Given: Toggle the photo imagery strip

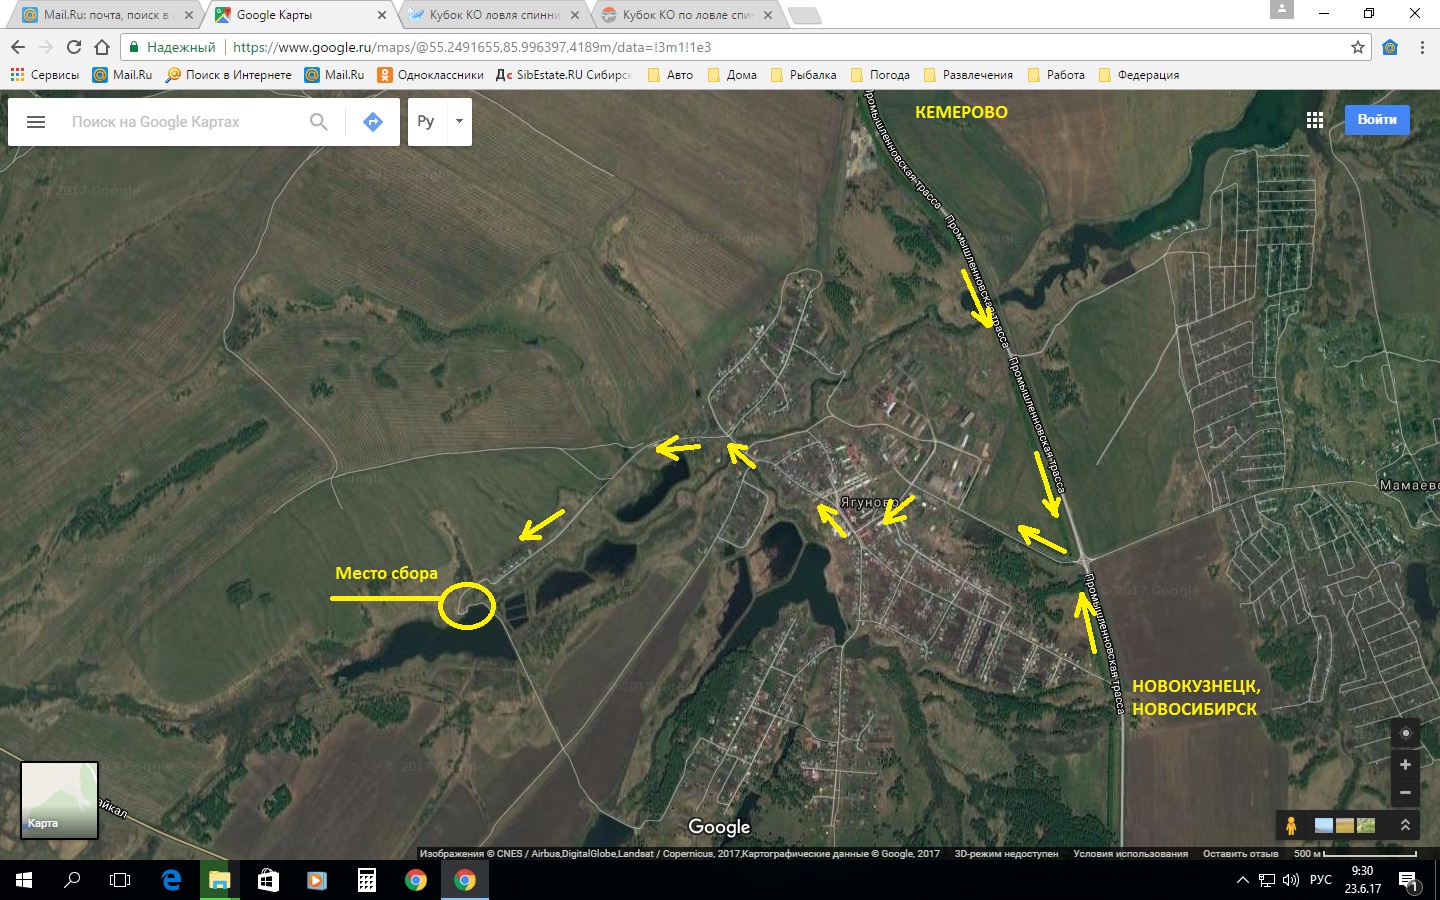Looking at the screenshot, I should click(x=1345, y=825).
